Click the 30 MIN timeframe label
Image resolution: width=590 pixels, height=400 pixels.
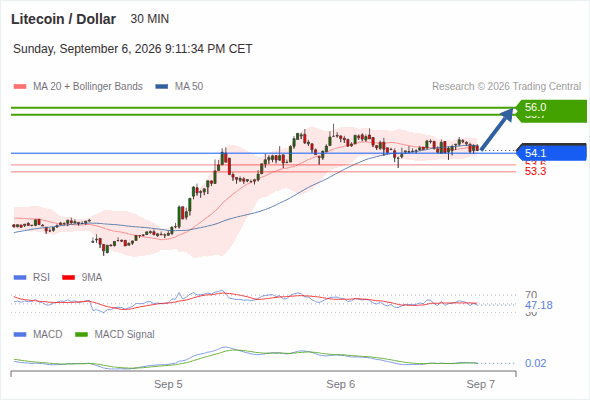click(x=150, y=19)
